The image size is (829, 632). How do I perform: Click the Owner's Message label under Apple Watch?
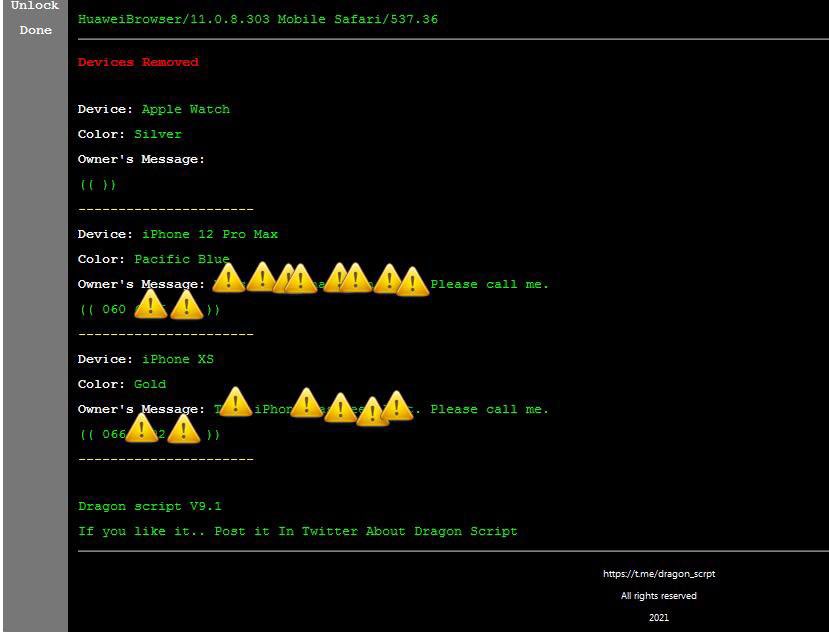point(141,159)
